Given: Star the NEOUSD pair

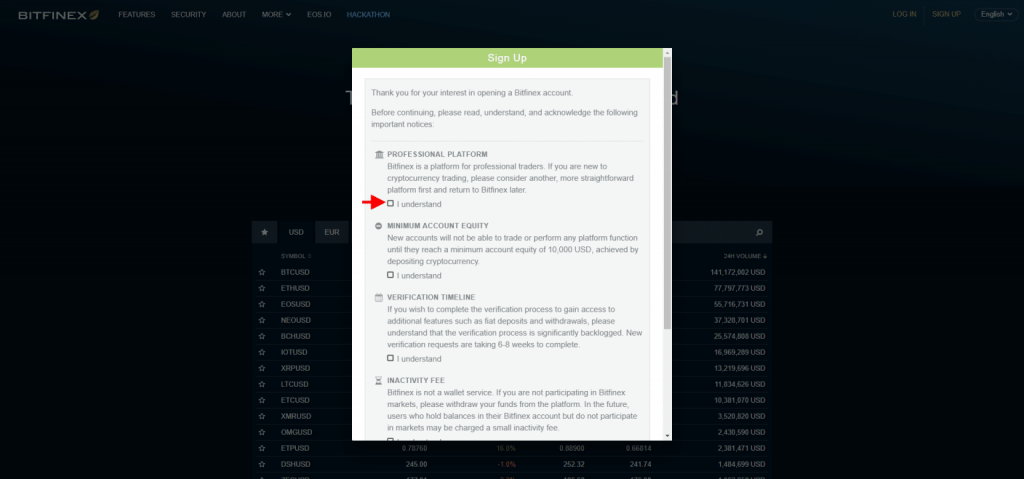Looking at the screenshot, I should [x=262, y=320].
